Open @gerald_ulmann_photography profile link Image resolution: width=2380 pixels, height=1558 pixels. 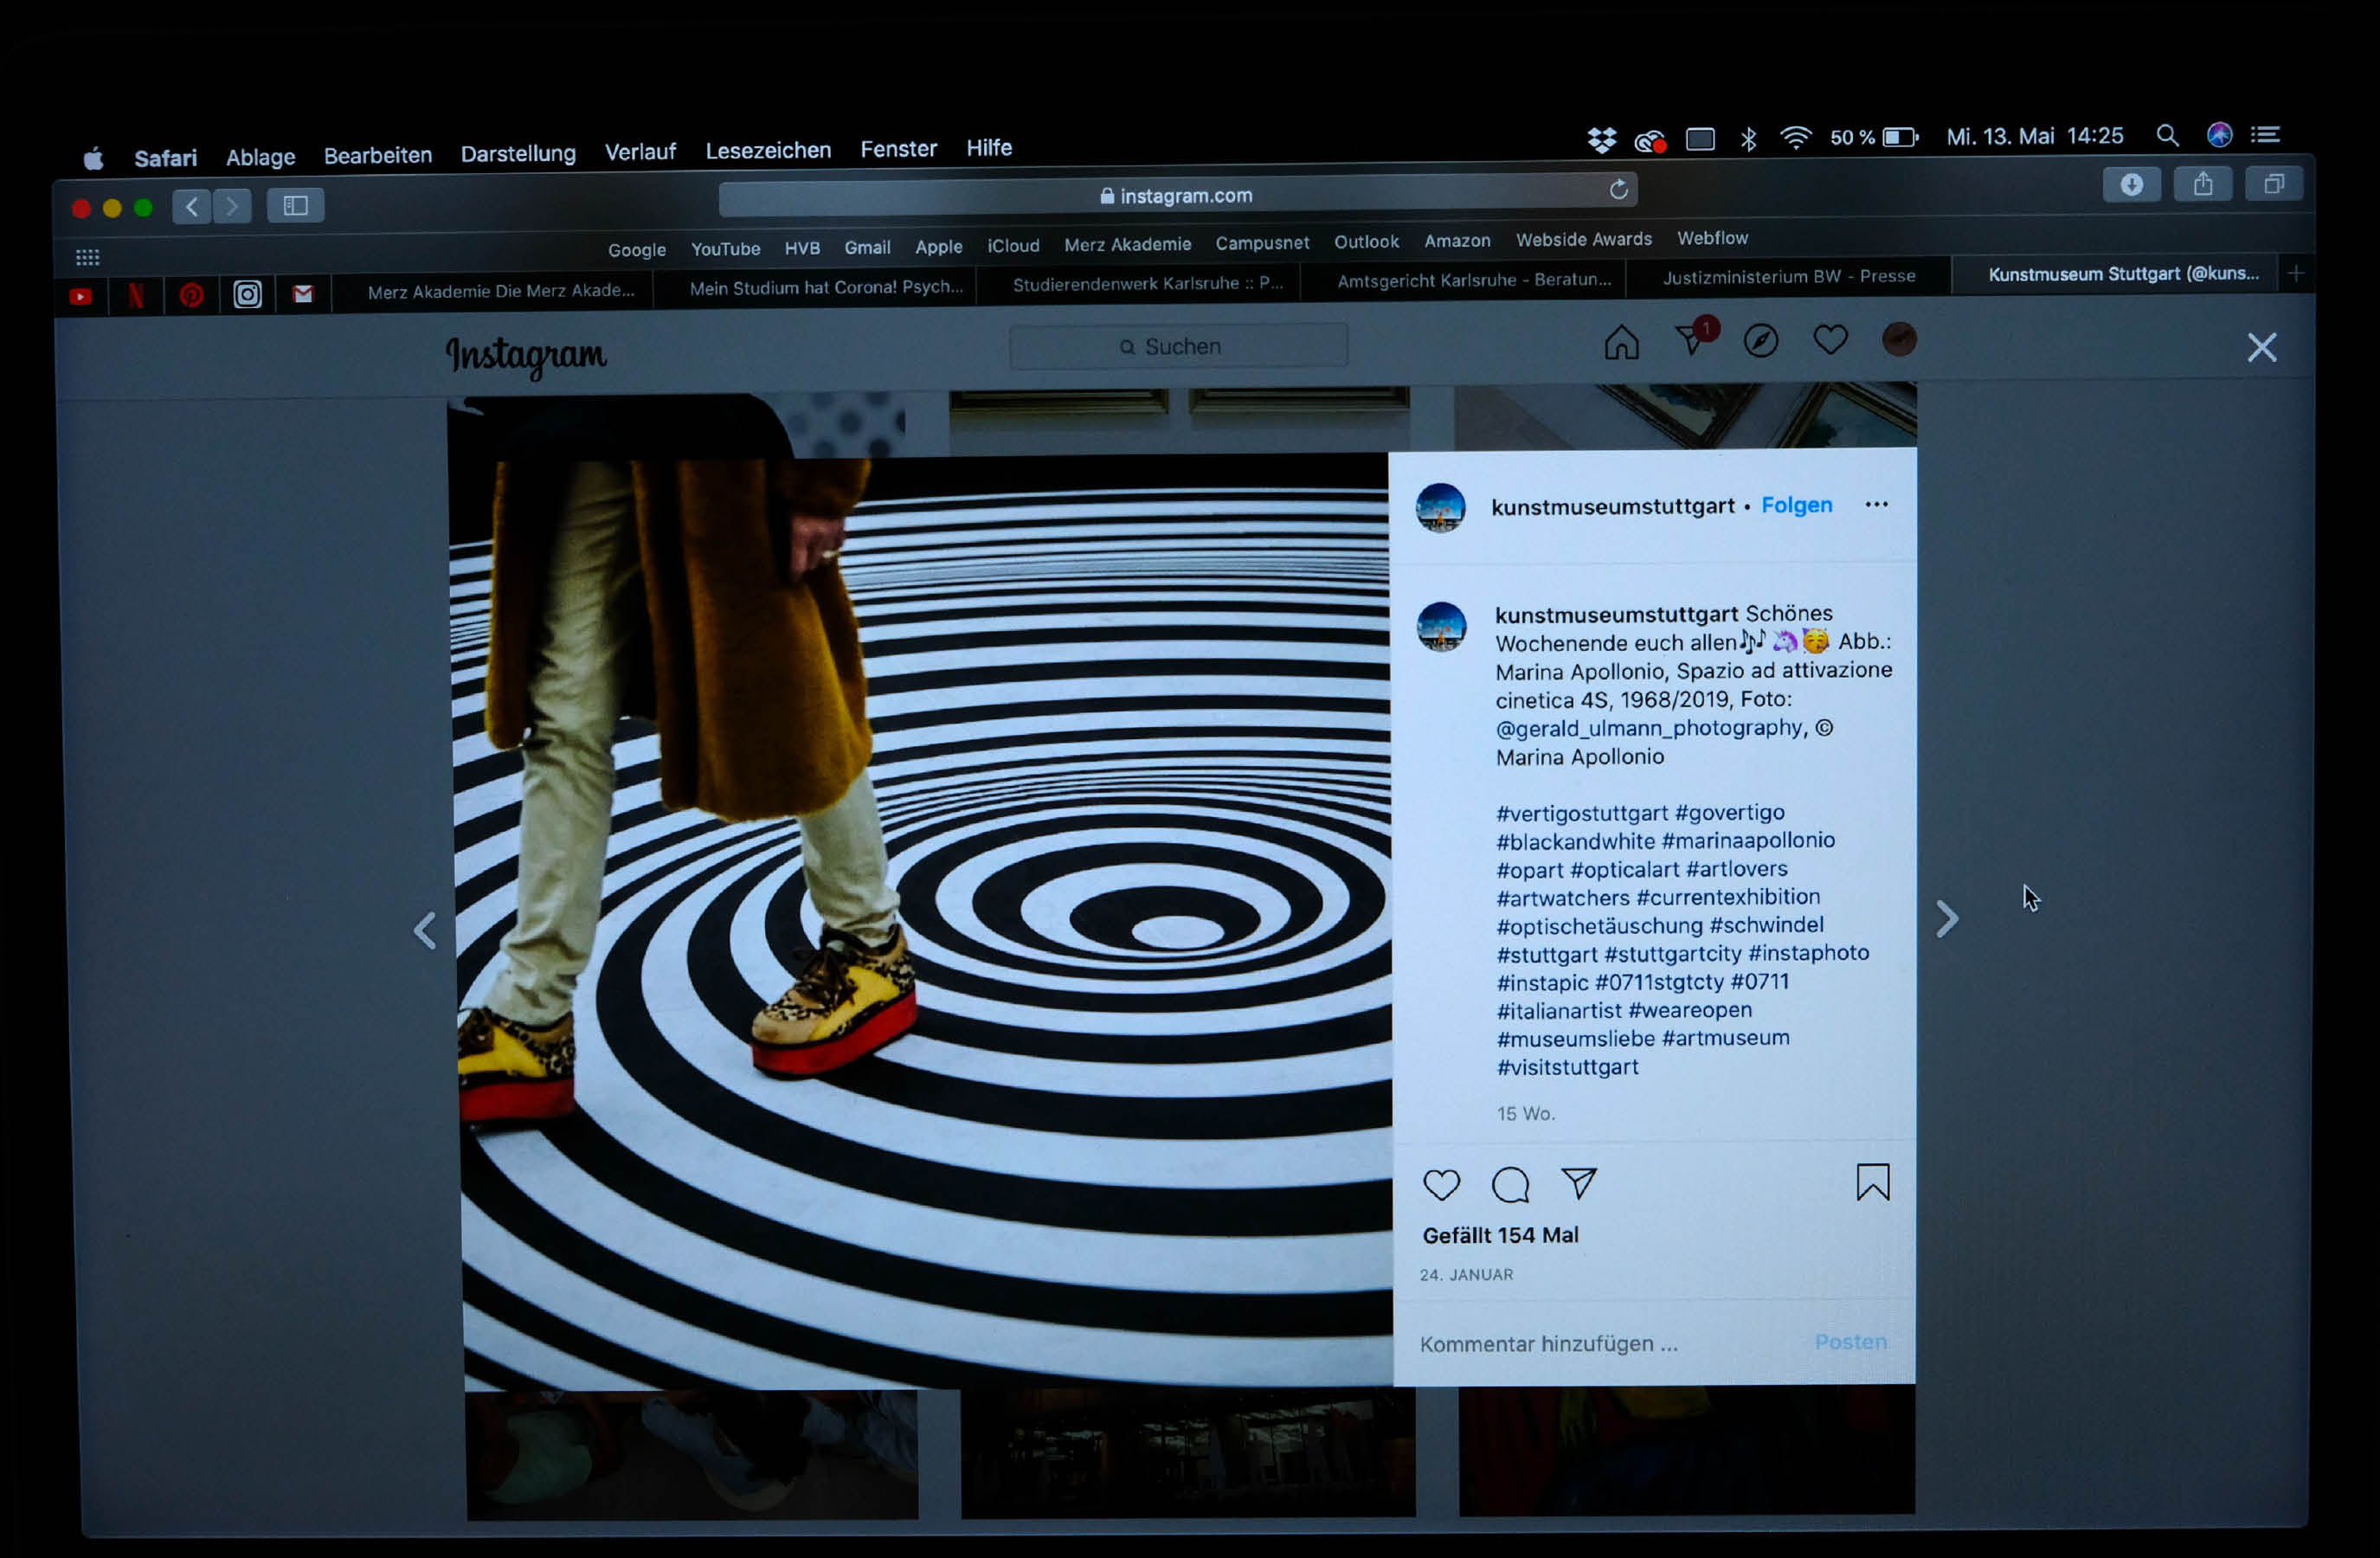1648,728
